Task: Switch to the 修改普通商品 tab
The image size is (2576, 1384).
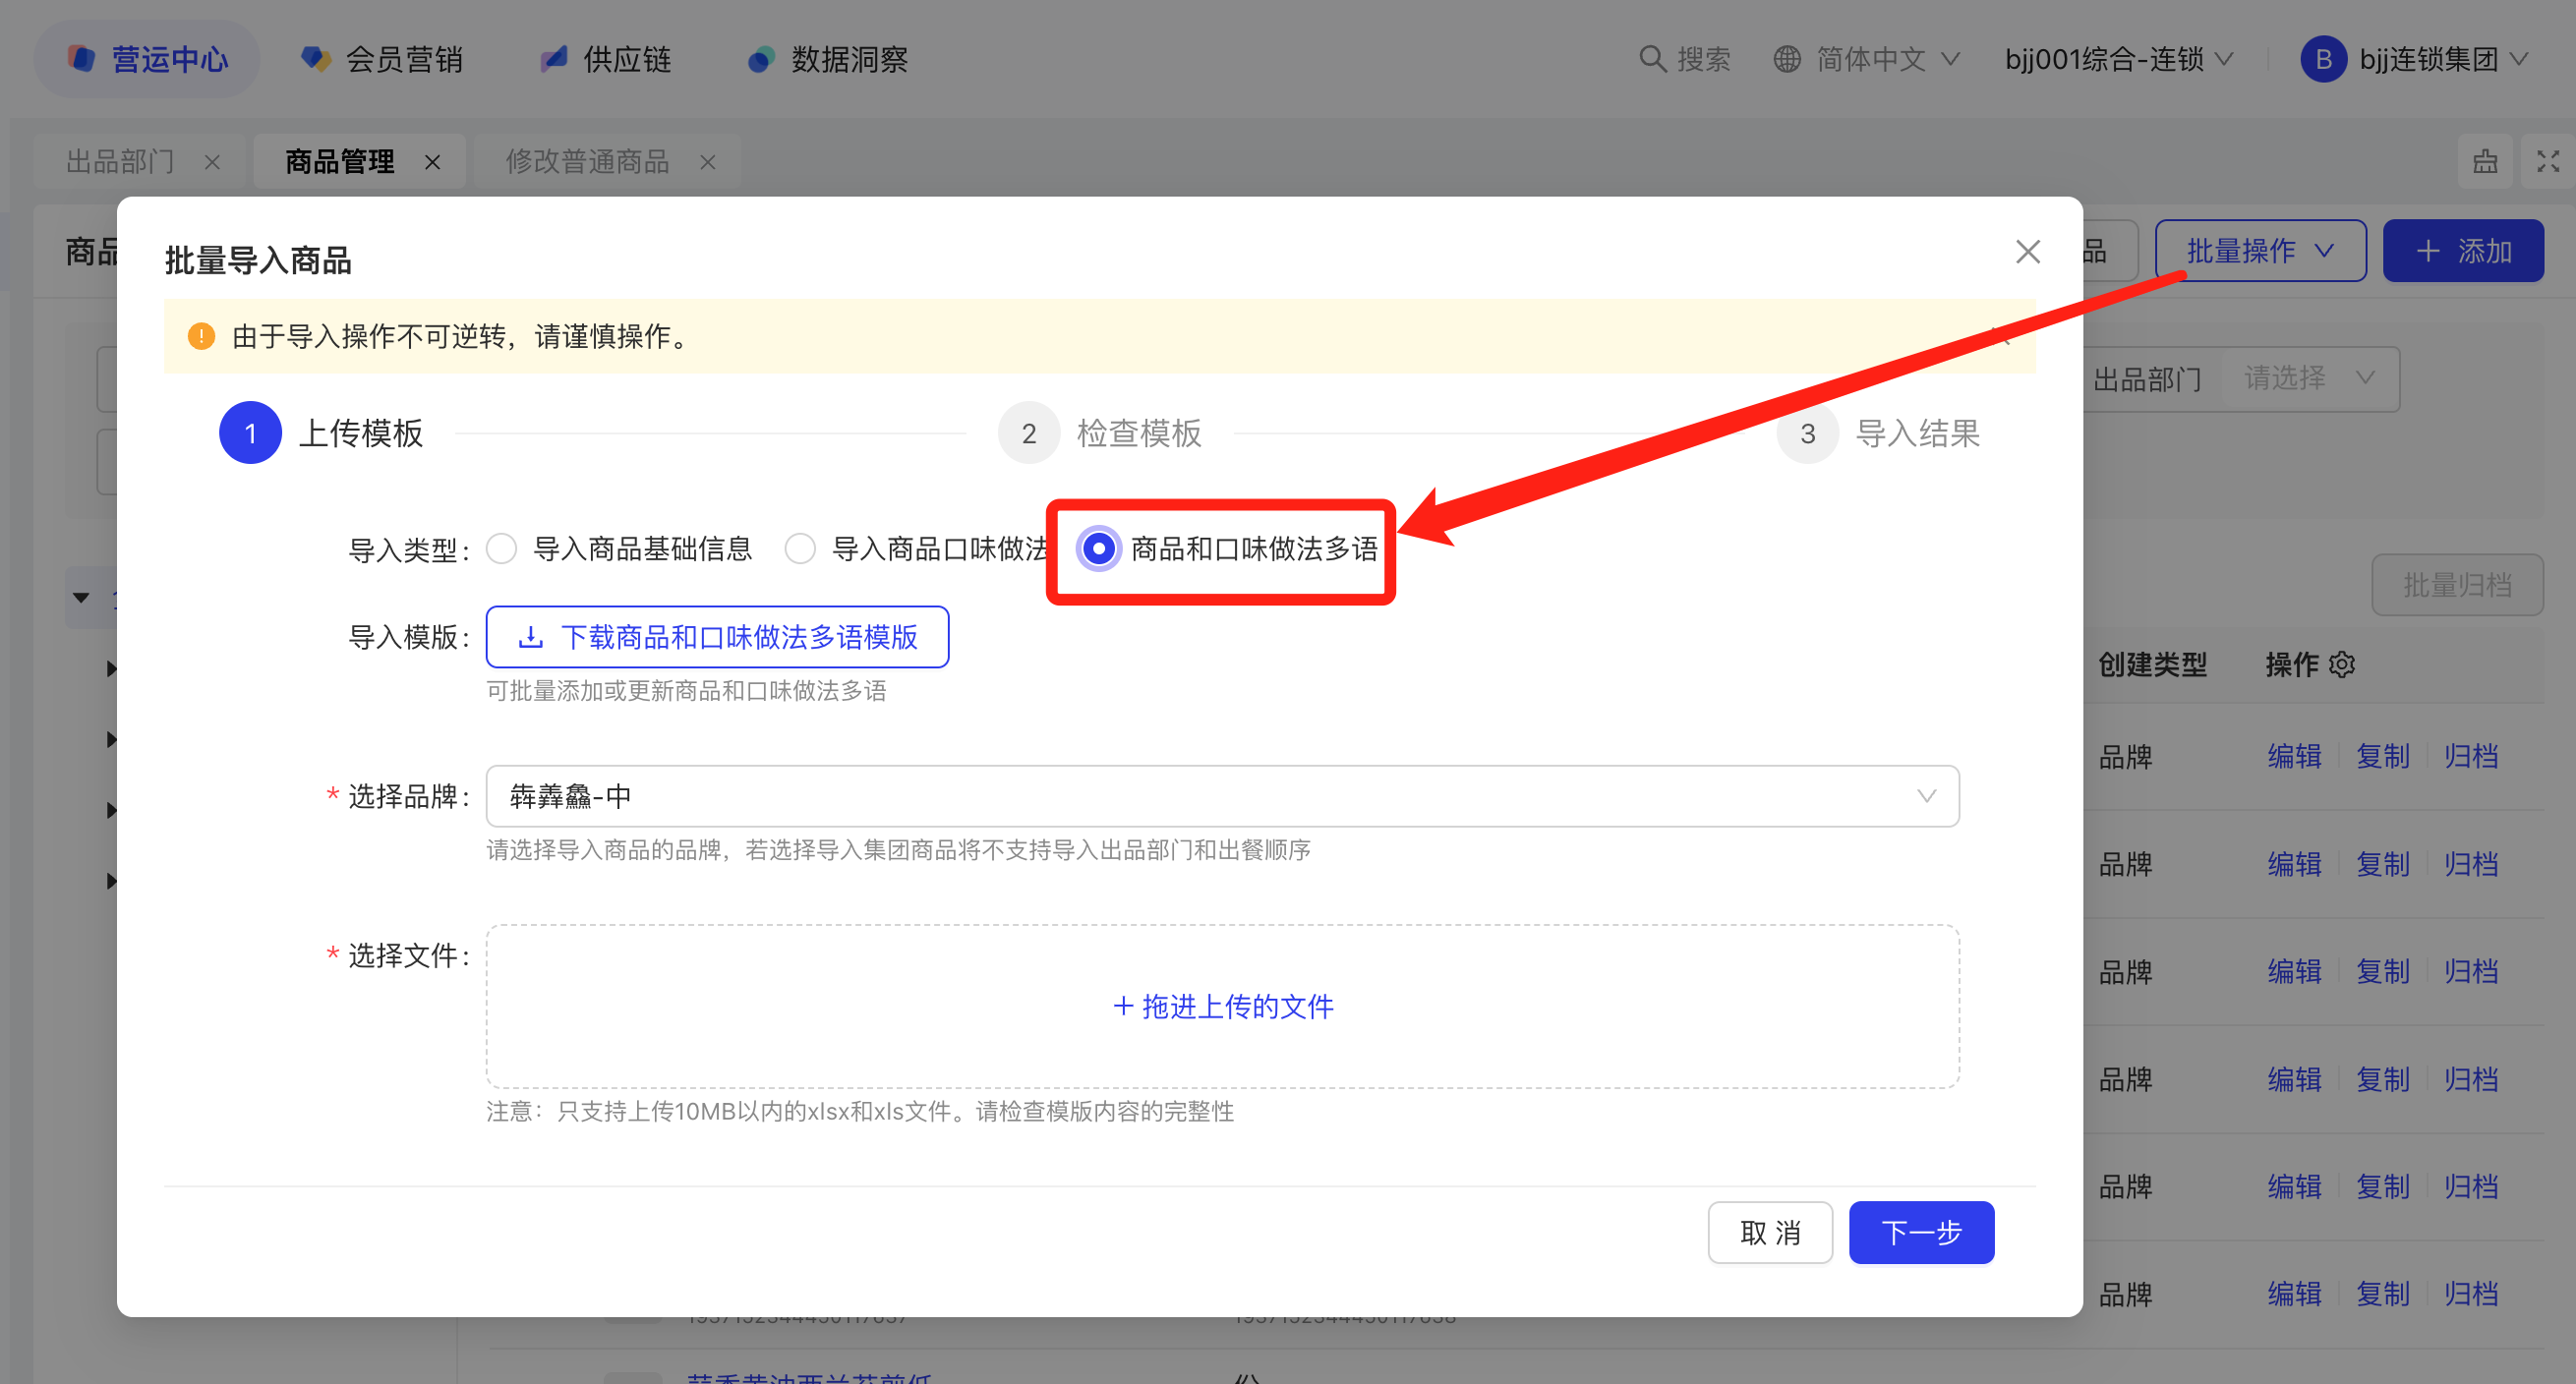Action: 587,161
